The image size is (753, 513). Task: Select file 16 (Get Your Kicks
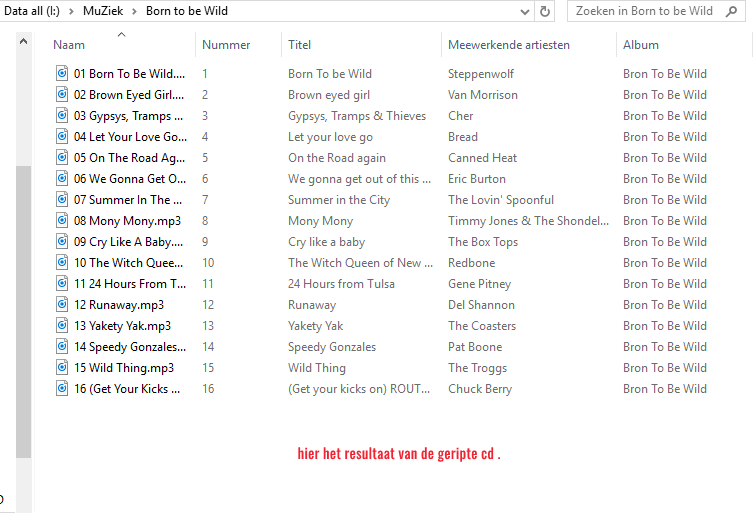127,389
